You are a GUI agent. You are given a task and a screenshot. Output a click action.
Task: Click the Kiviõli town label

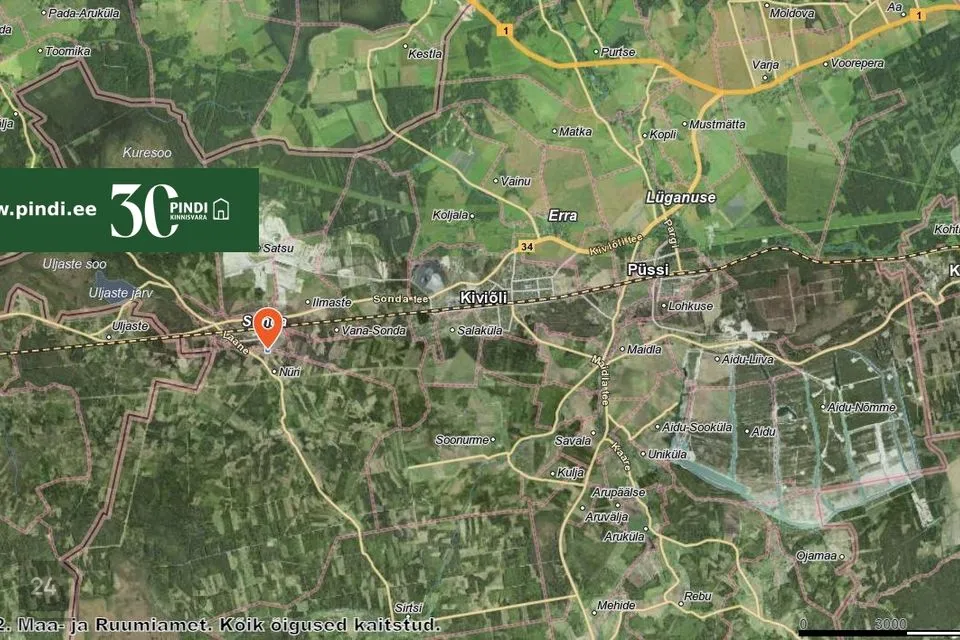tap(484, 298)
